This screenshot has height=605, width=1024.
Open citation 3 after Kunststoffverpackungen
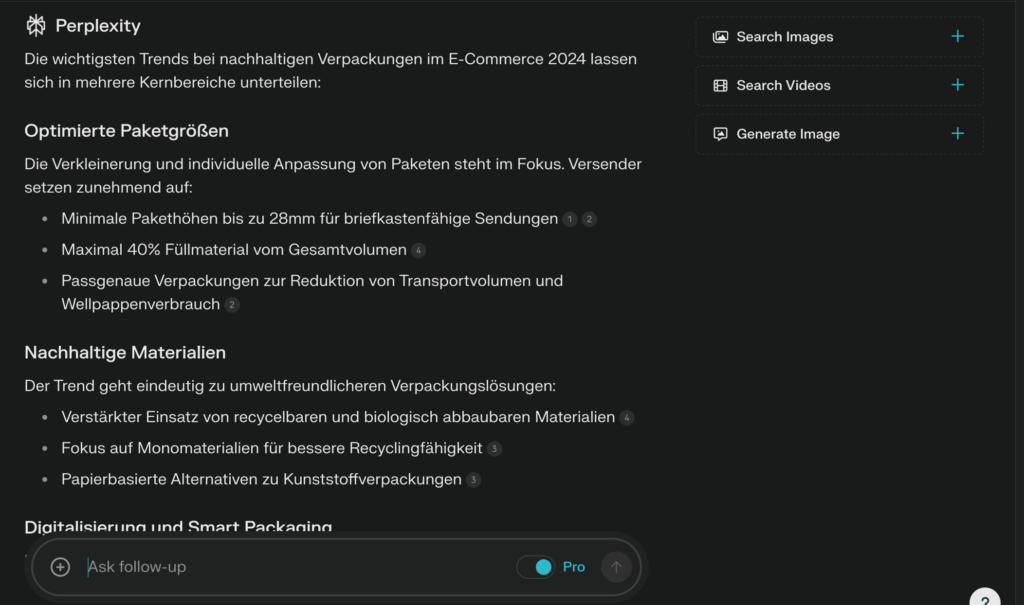pyautogui.click(x=473, y=480)
